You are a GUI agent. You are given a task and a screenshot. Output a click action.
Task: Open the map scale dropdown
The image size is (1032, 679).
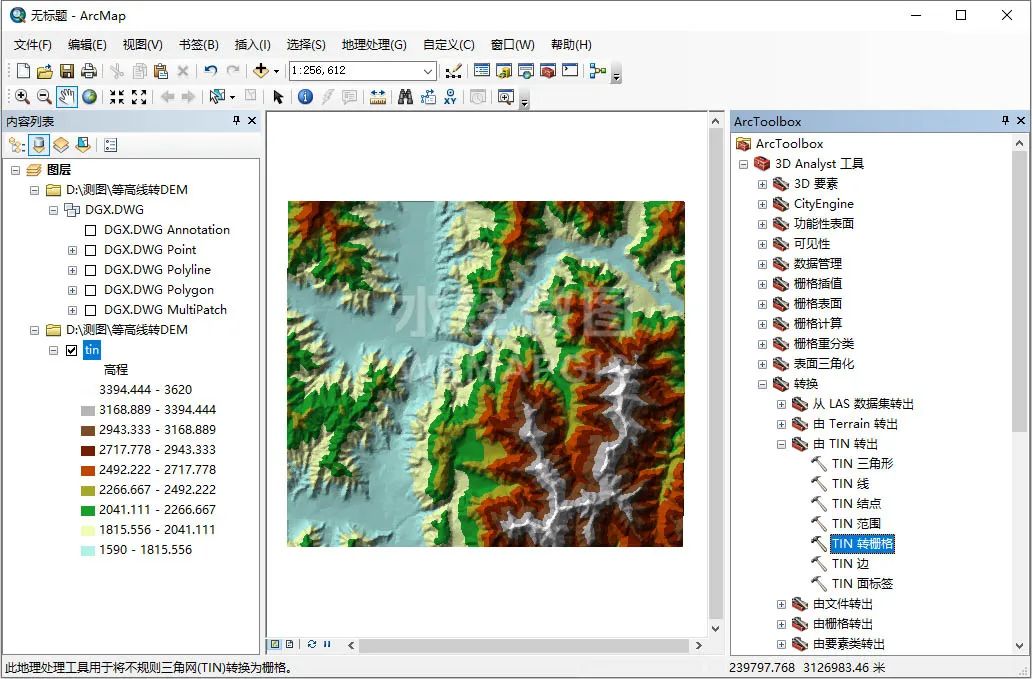pos(428,70)
